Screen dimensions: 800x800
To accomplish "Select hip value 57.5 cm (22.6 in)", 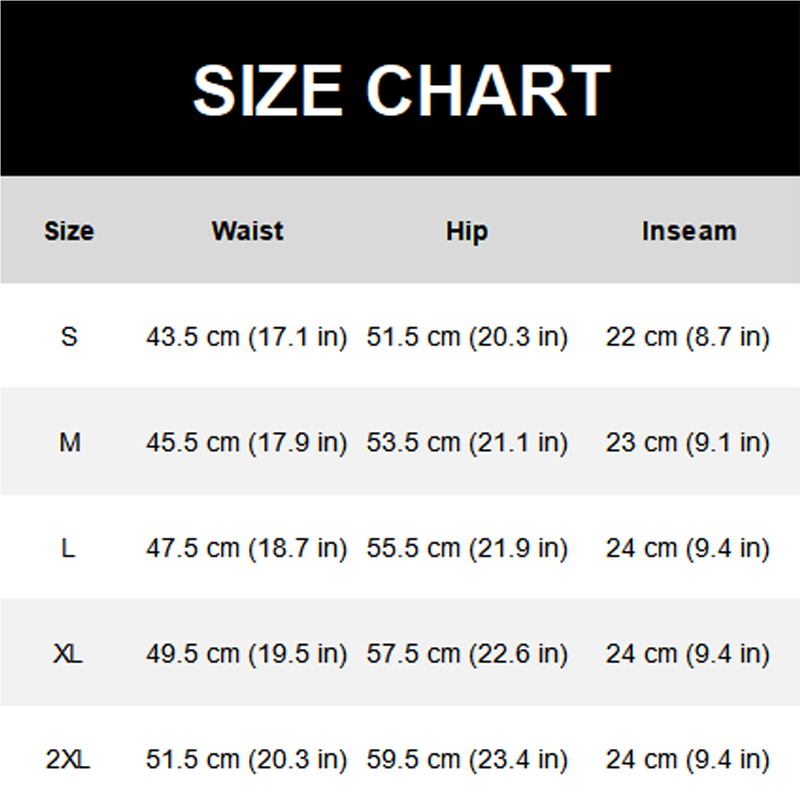I will pos(467,655).
